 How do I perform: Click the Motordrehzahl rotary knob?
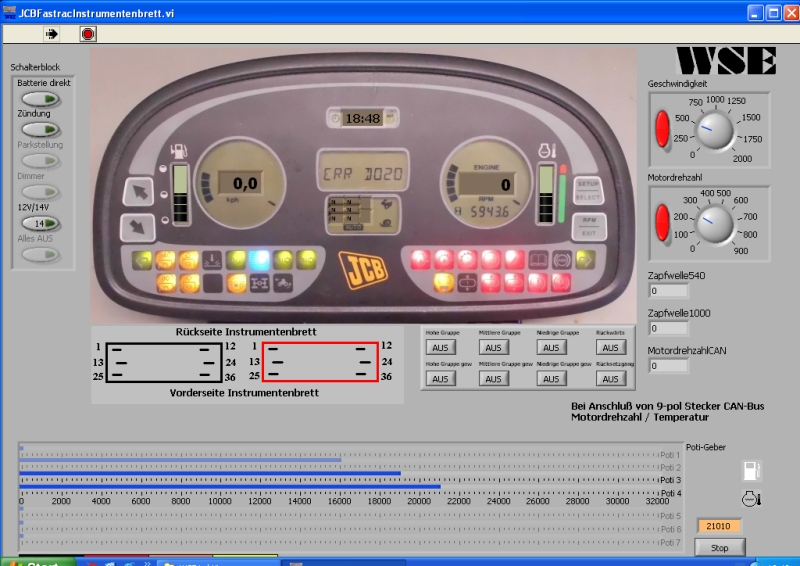714,225
